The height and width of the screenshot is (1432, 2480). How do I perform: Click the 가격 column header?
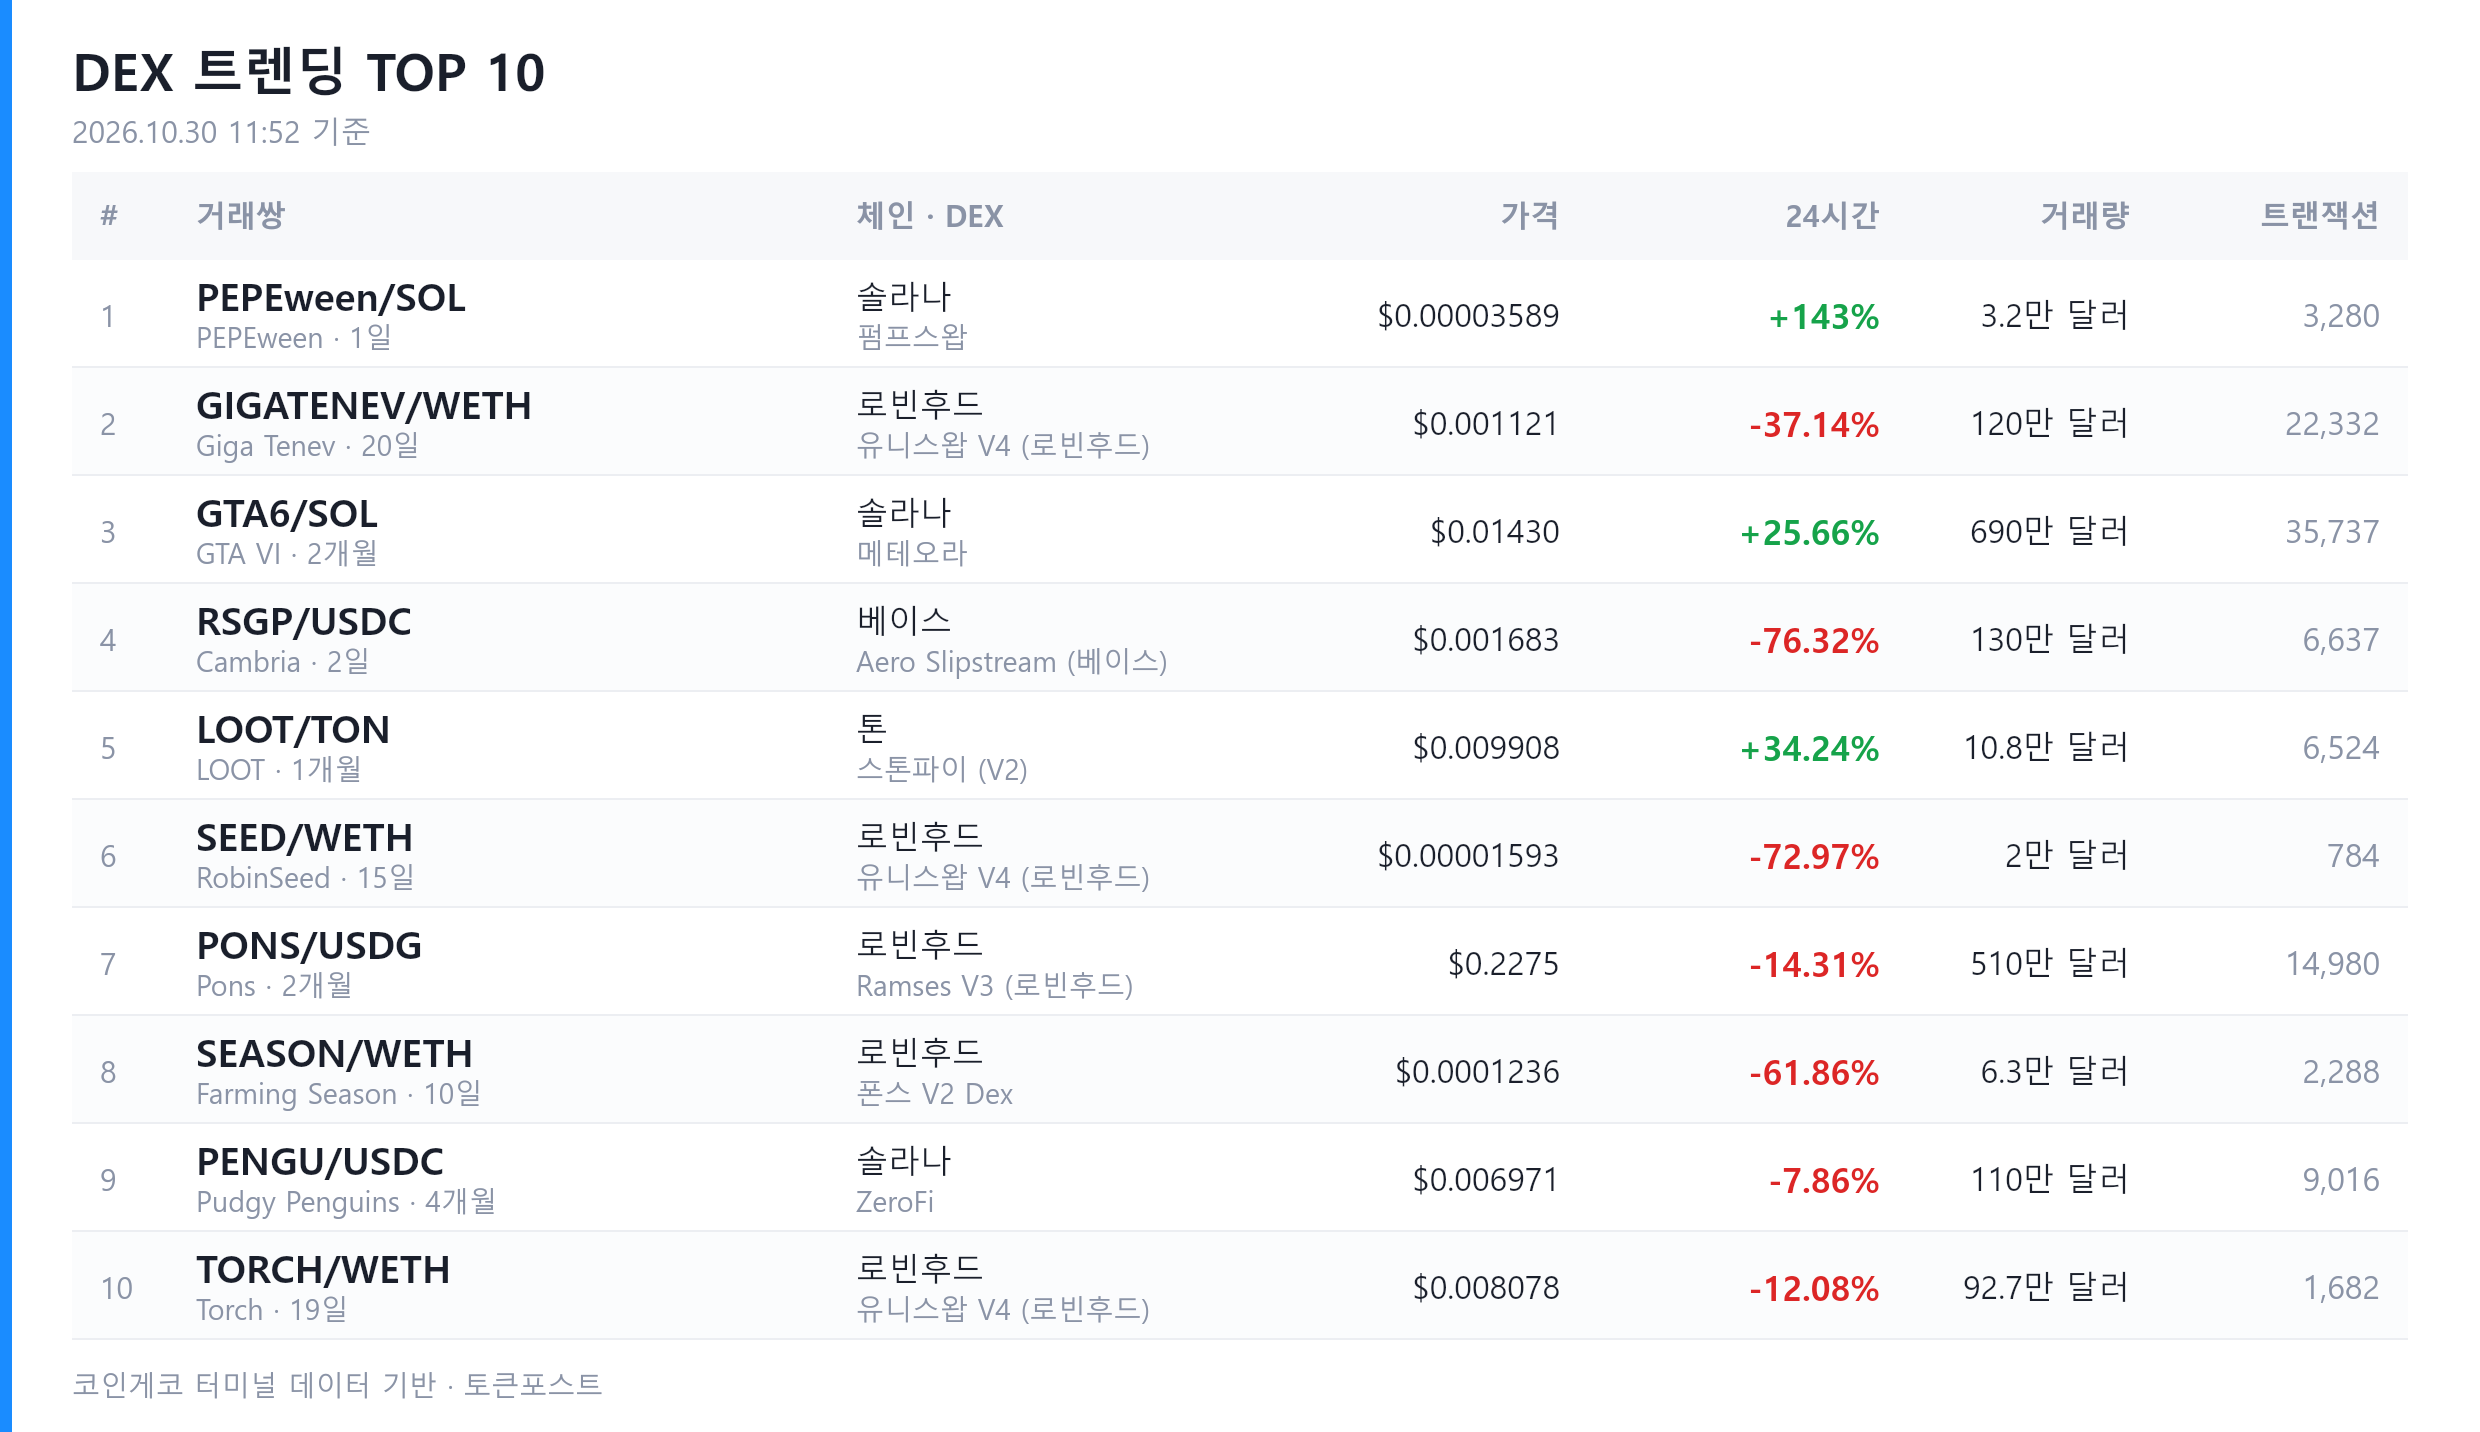[x=1529, y=215]
